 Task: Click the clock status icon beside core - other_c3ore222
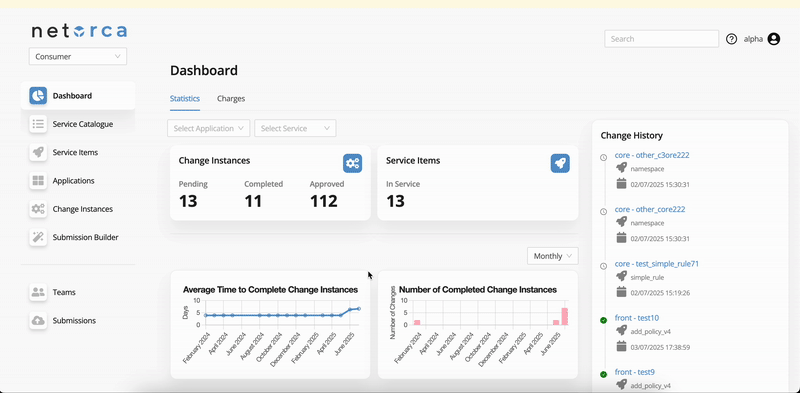point(604,157)
